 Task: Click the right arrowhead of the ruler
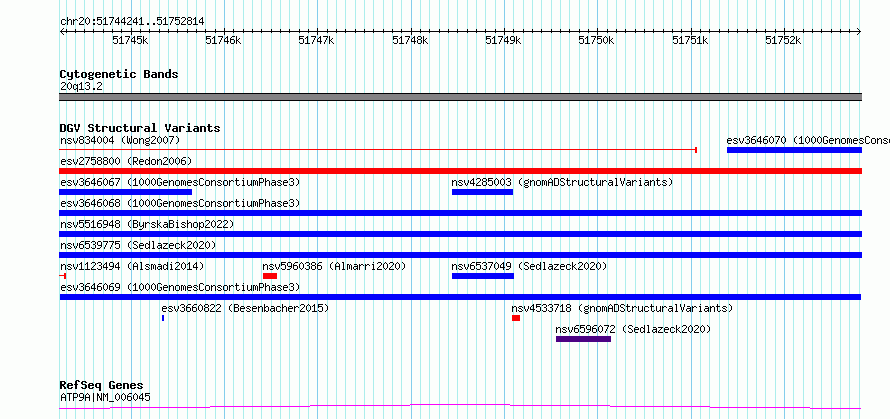tap(859, 32)
